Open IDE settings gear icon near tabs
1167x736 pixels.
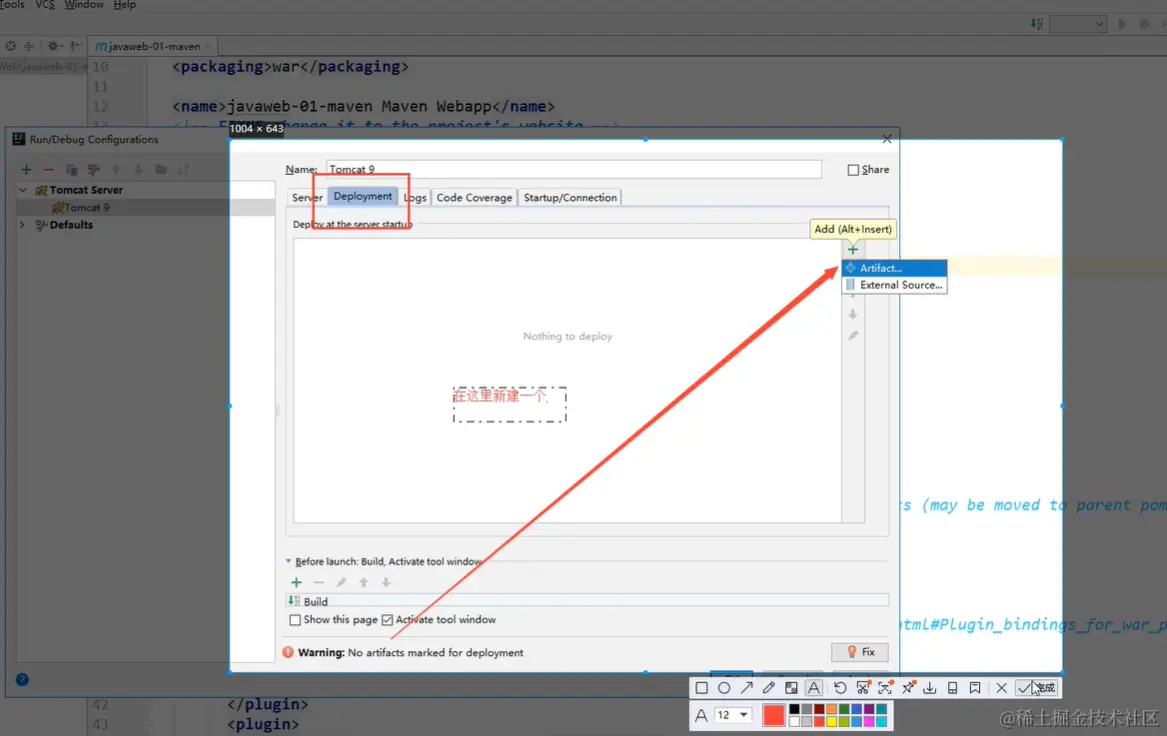point(53,46)
